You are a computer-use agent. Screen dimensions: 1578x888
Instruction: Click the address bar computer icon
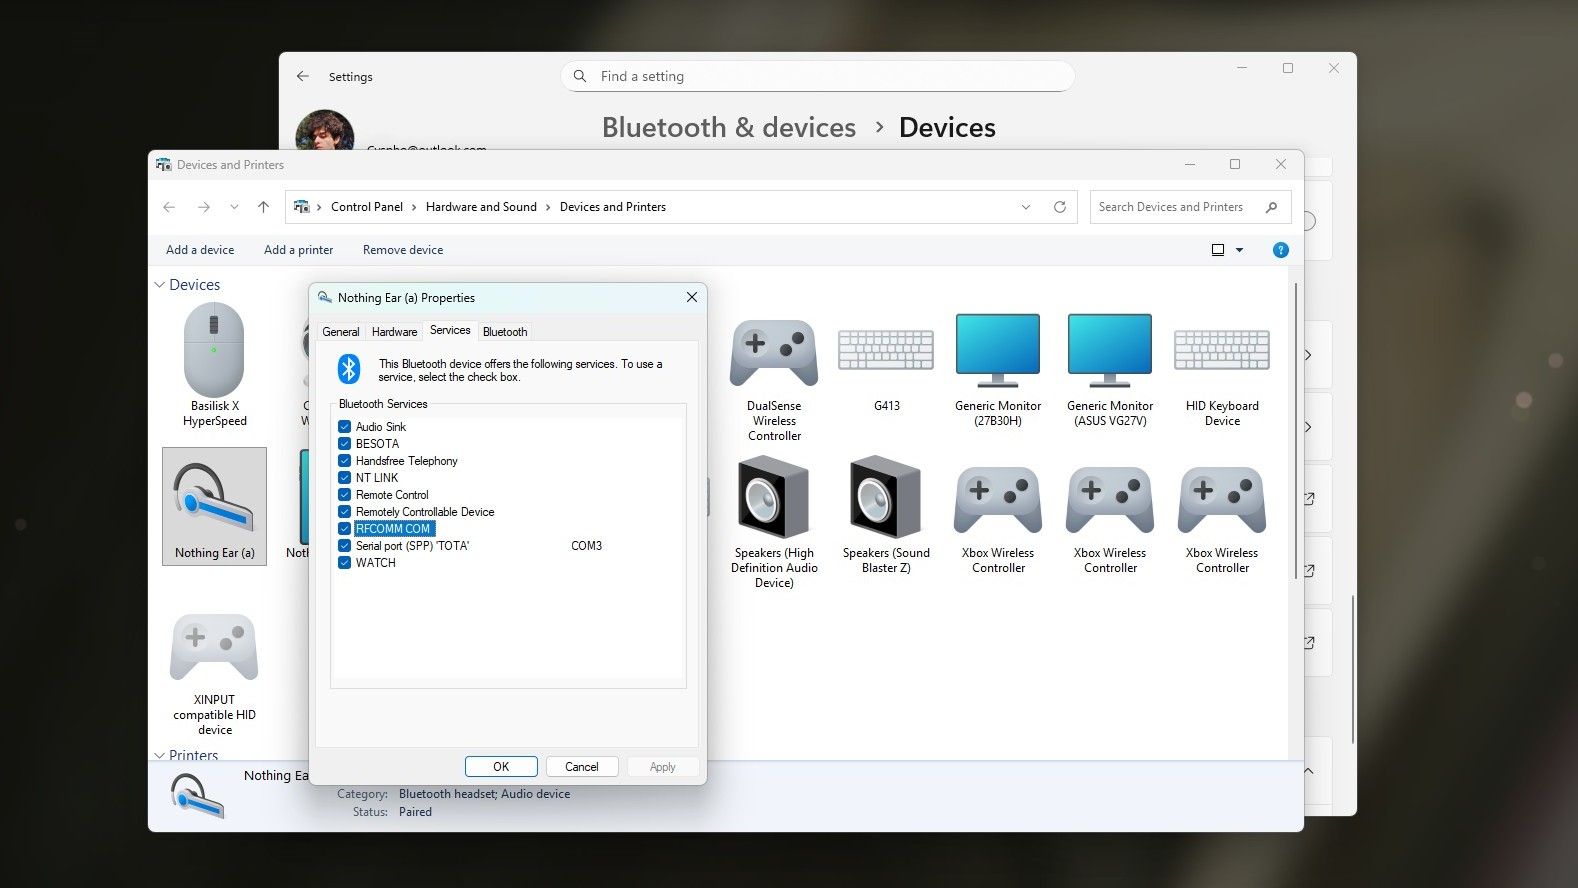tap(302, 207)
